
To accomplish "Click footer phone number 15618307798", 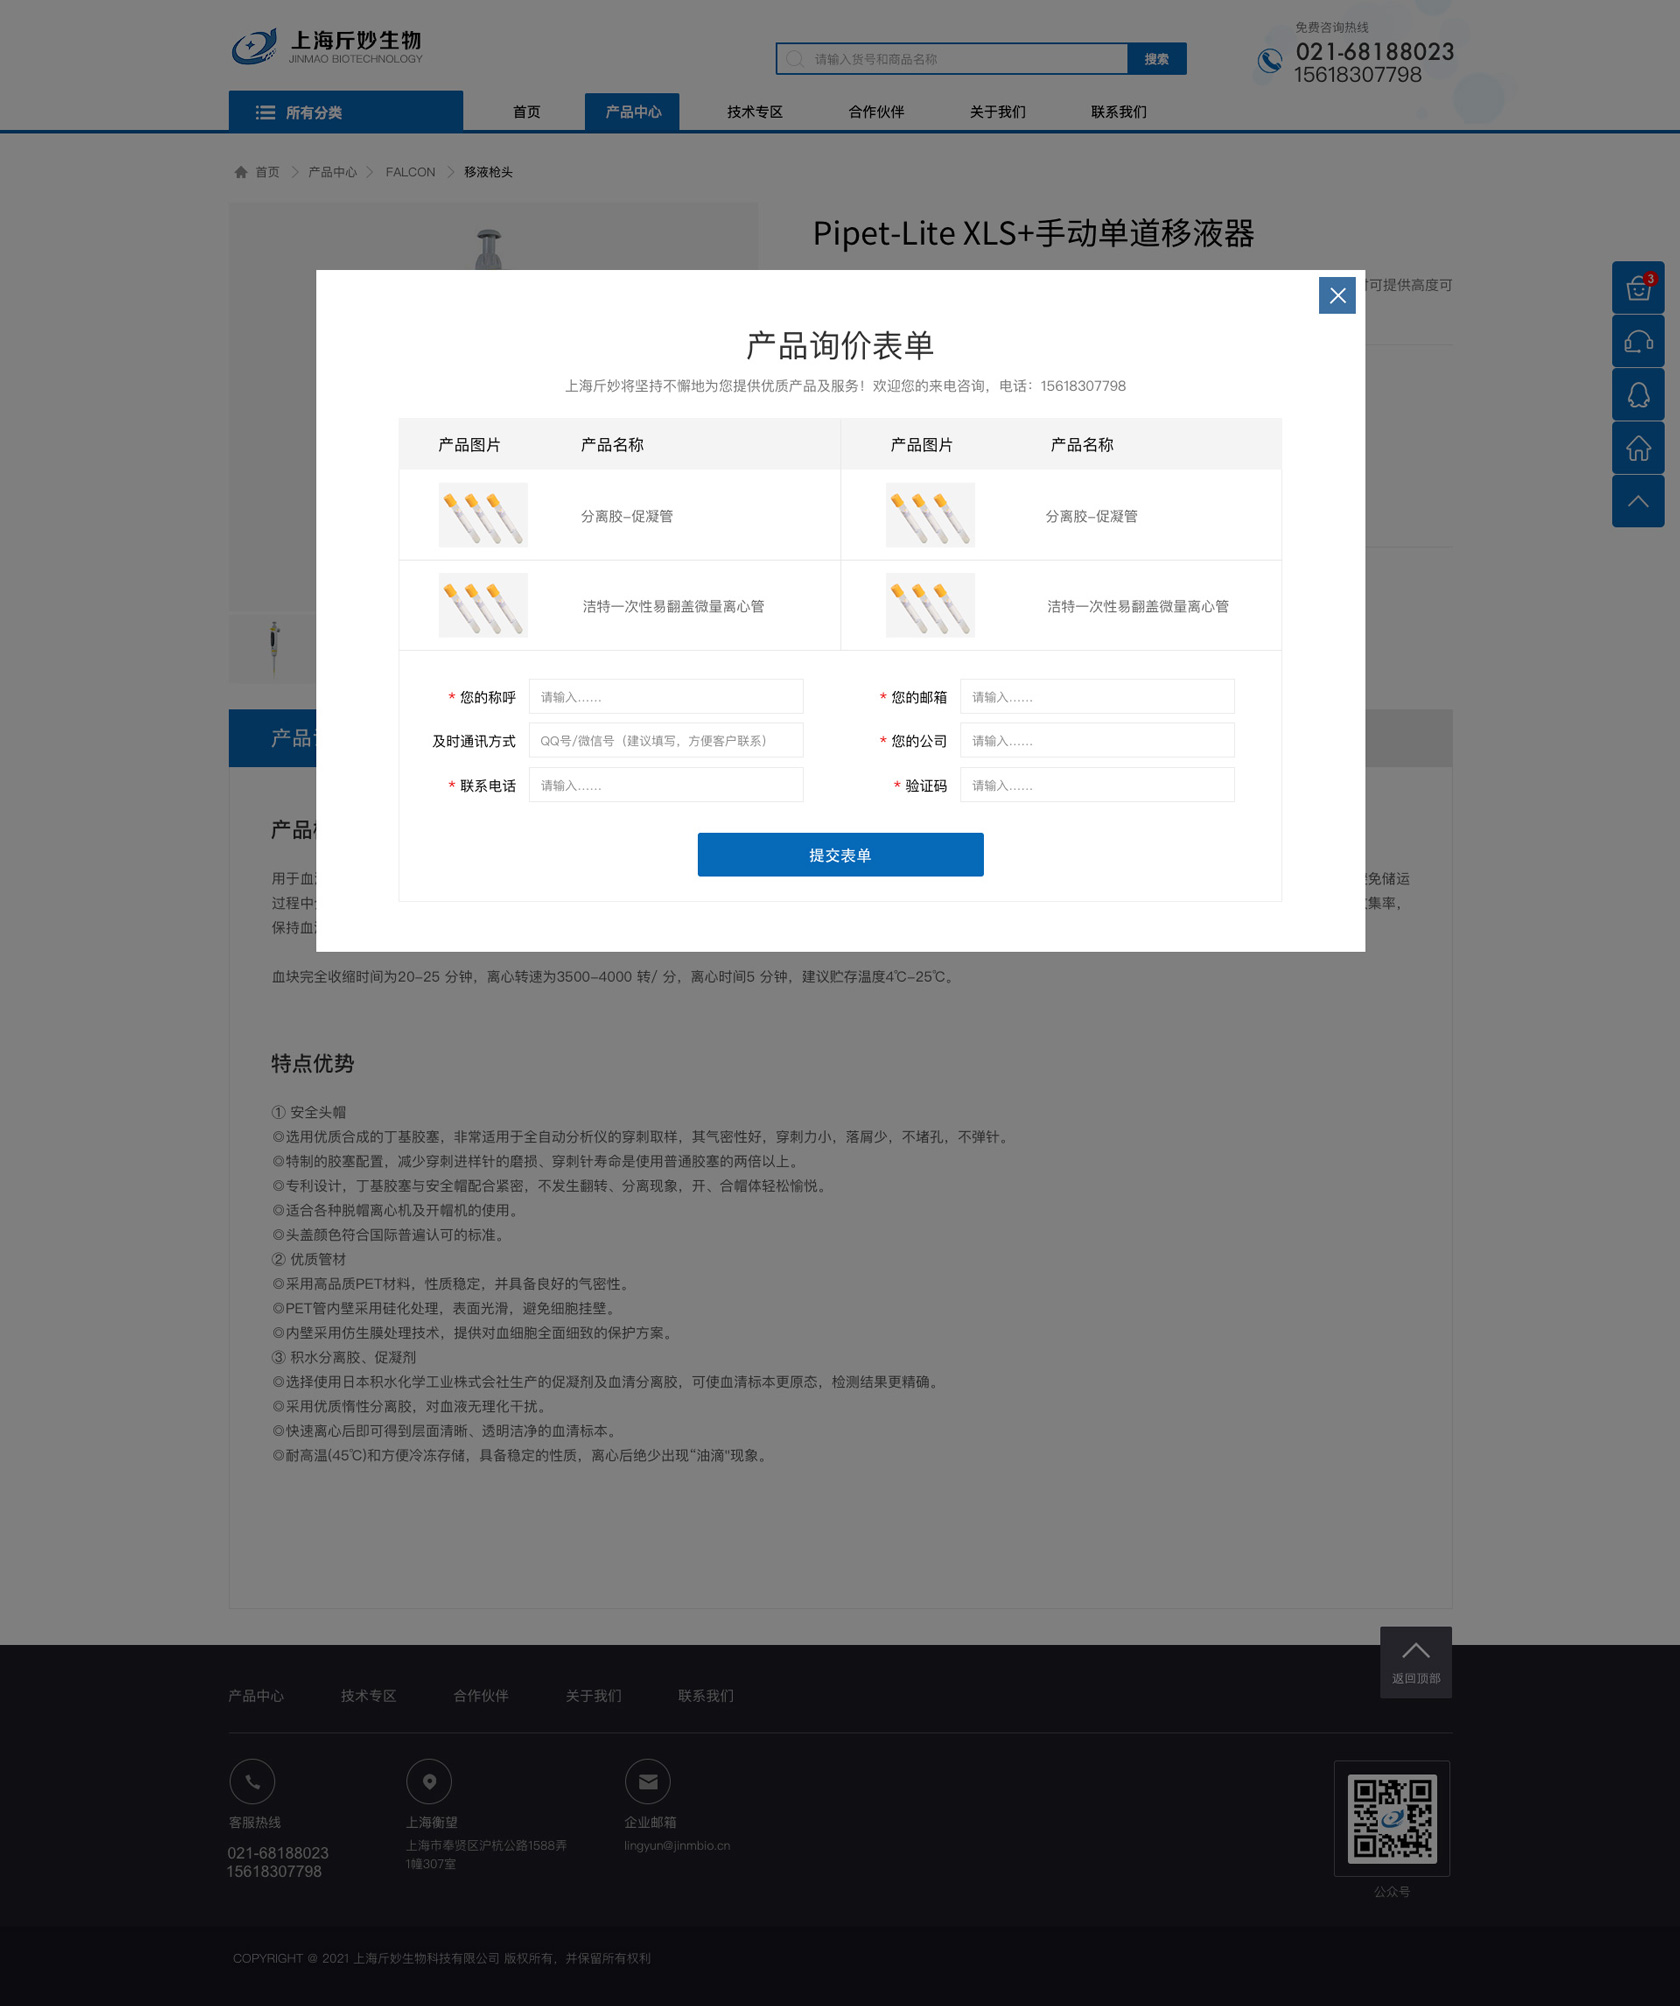I will [275, 1872].
